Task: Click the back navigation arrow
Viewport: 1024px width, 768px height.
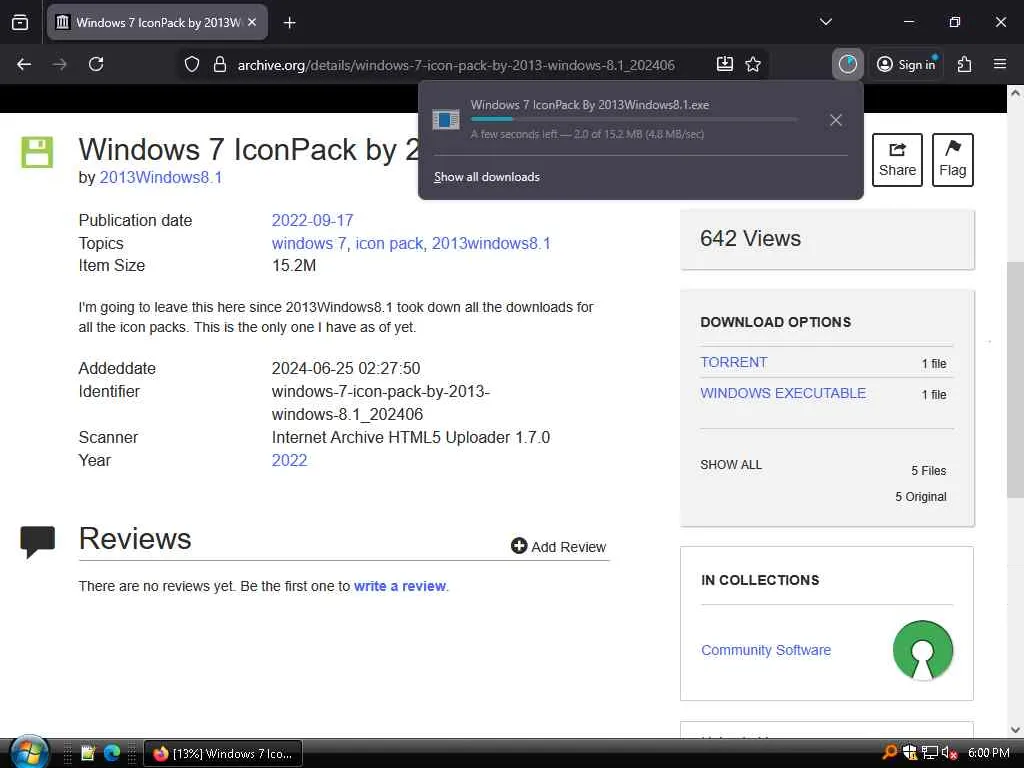Action: pos(24,64)
